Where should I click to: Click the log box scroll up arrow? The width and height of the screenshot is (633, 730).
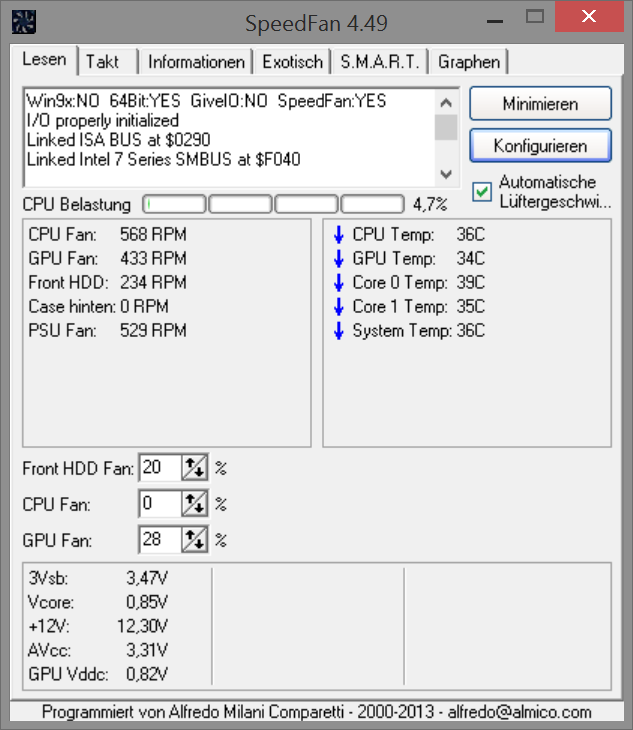click(x=446, y=102)
